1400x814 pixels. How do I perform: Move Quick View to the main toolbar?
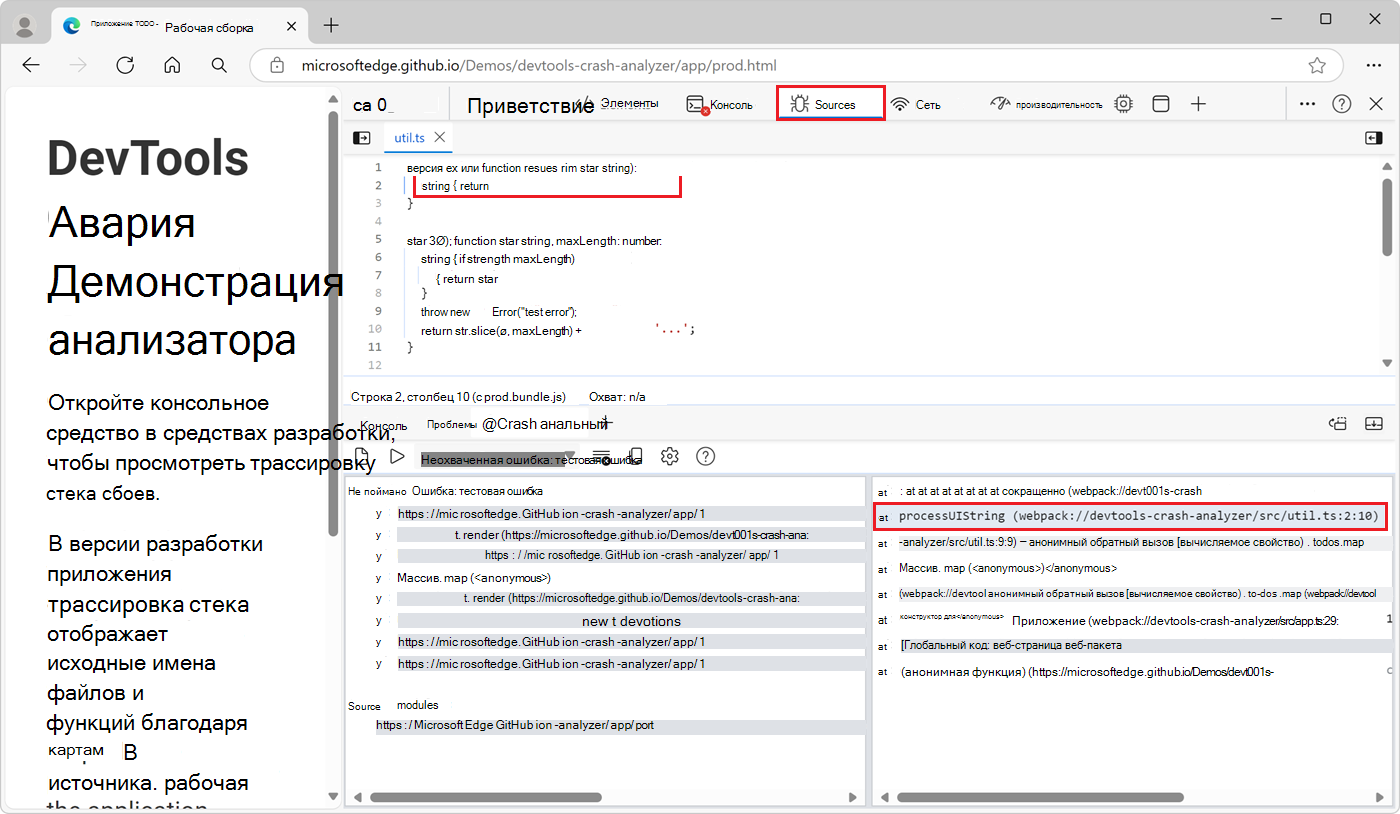coord(1338,424)
